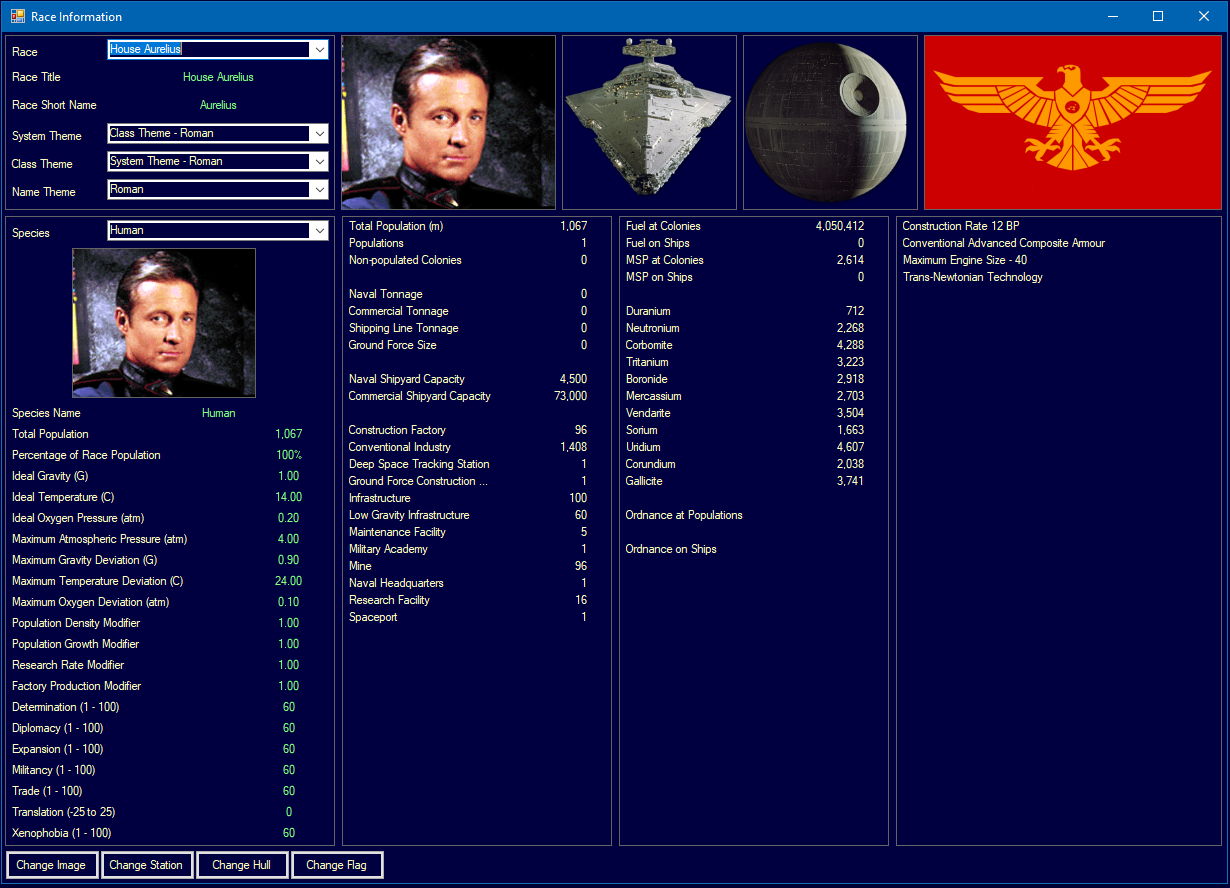Click the Change Hull button
This screenshot has width=1230, height=888.
click(241, 865)
